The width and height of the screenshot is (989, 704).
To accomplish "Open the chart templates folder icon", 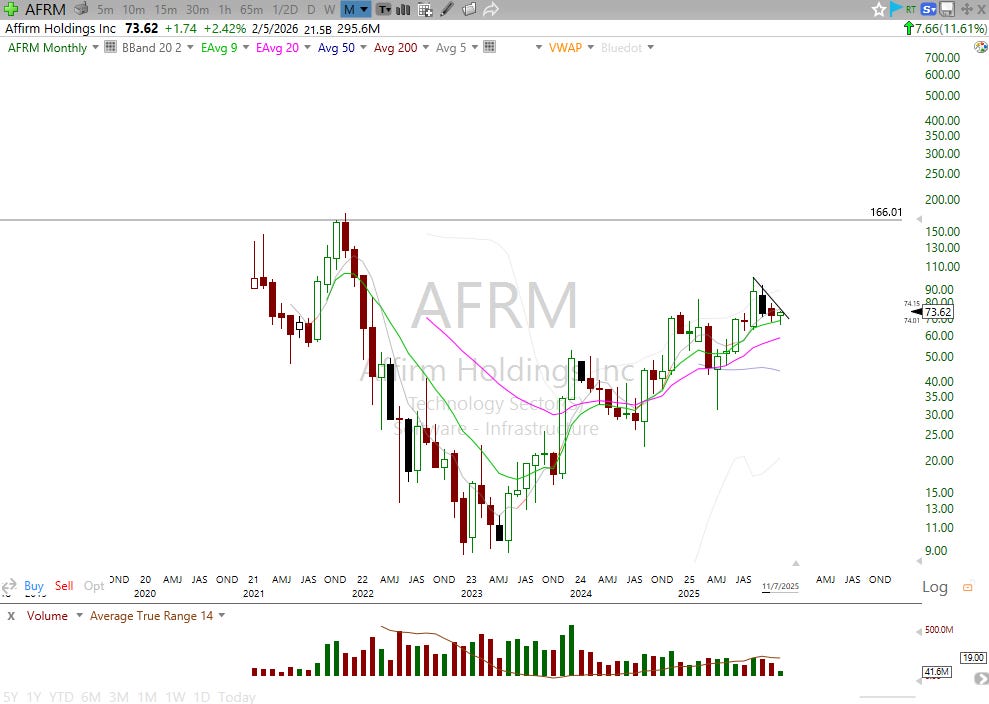I will (x=469, y=9).
